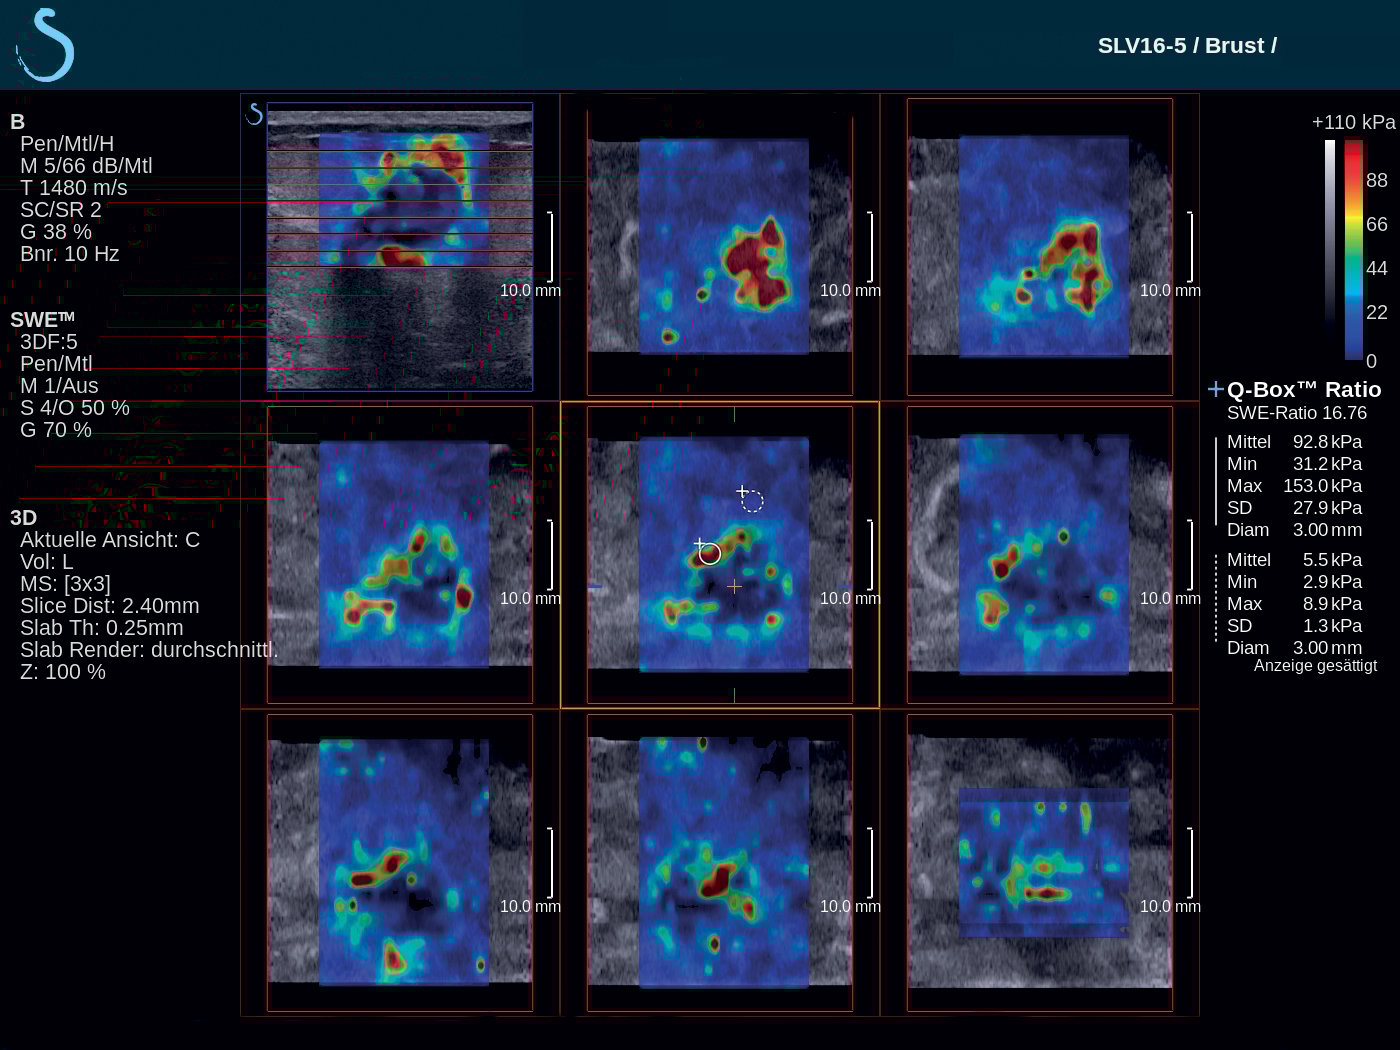Click the MS: [3x3] layout setting
The width and height of the screenshot is (1400, 1050).
tap(65, 584)
